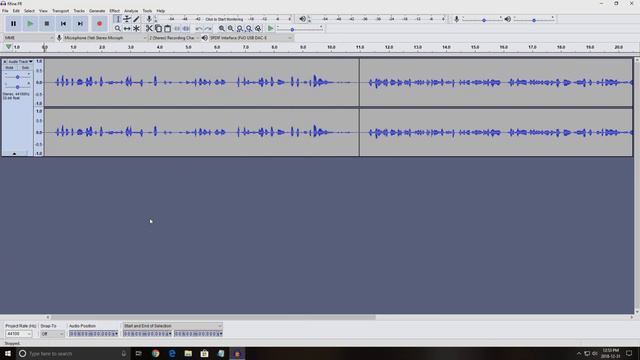Click the Fit Project to Width icon
Screen dimensions: 640x360
pos(249,29)
